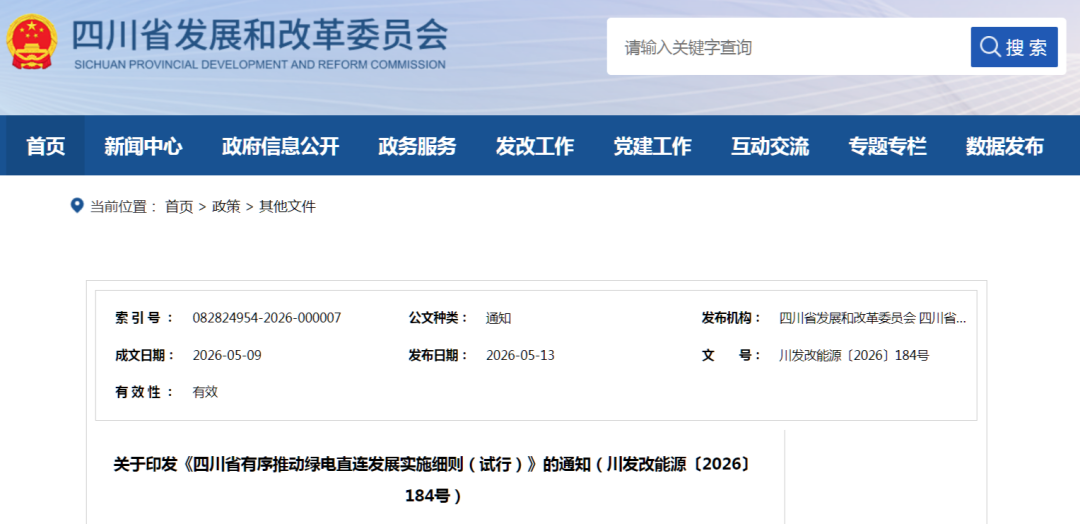Click the English commission name subtitle

(x=259, y=64)
